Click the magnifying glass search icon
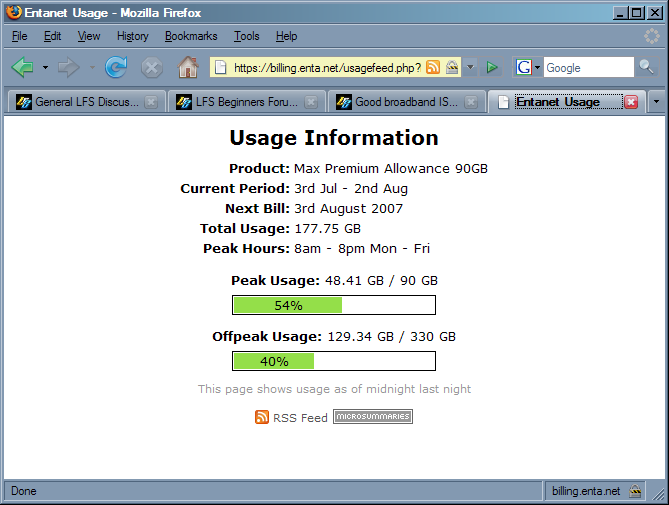669x505 pixels. coord(646,67)
